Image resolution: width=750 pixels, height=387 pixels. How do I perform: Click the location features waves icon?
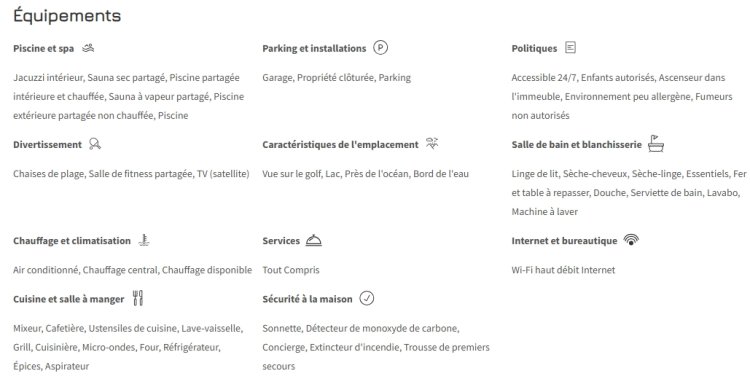click(x=432, y=144)
